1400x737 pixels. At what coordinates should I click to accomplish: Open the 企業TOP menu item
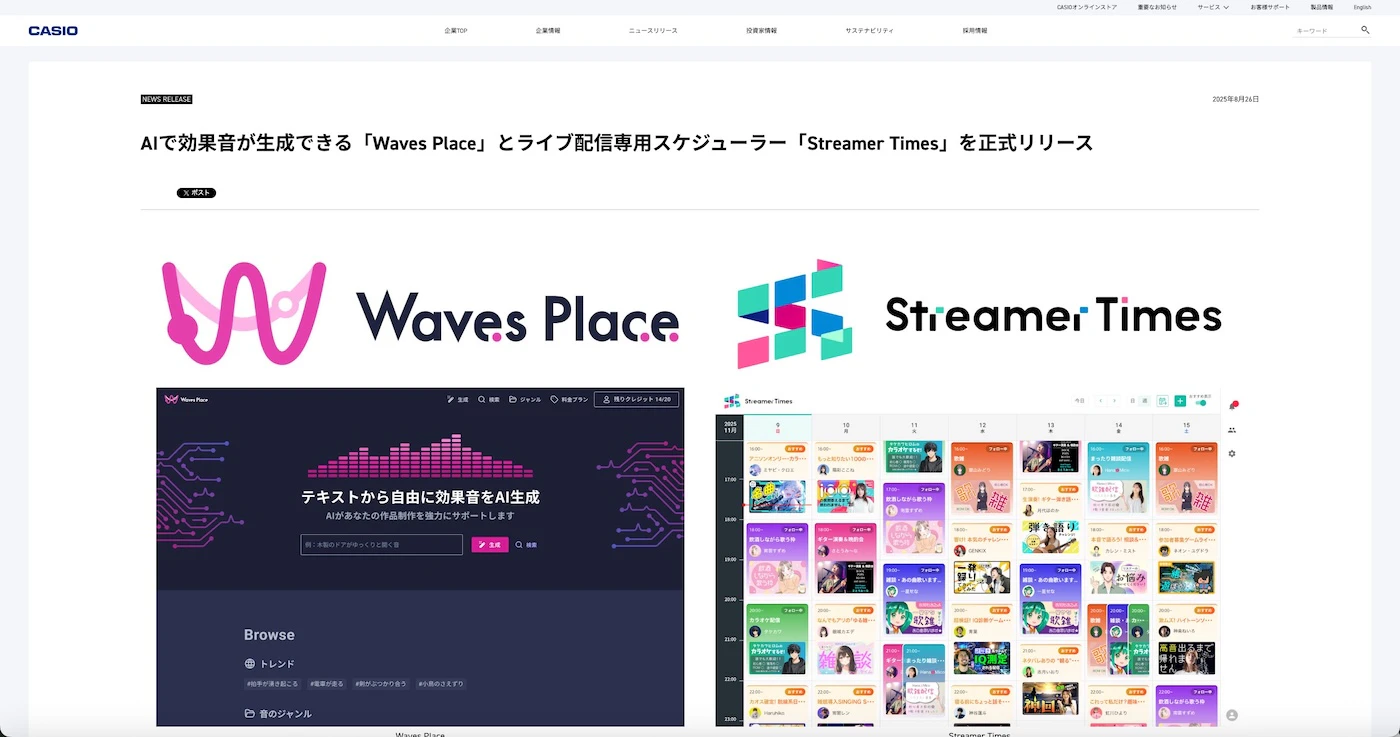[456, 31]
